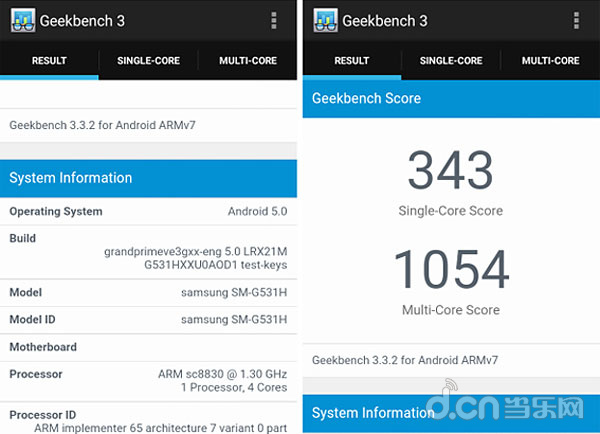600x434 pixels.
Task: Switch to MULTI-CORE tab in right screen
Action: coord(551,60)
